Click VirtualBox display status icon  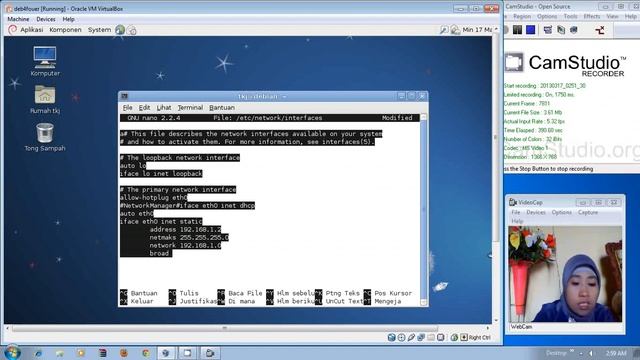(x=440, y=337)
